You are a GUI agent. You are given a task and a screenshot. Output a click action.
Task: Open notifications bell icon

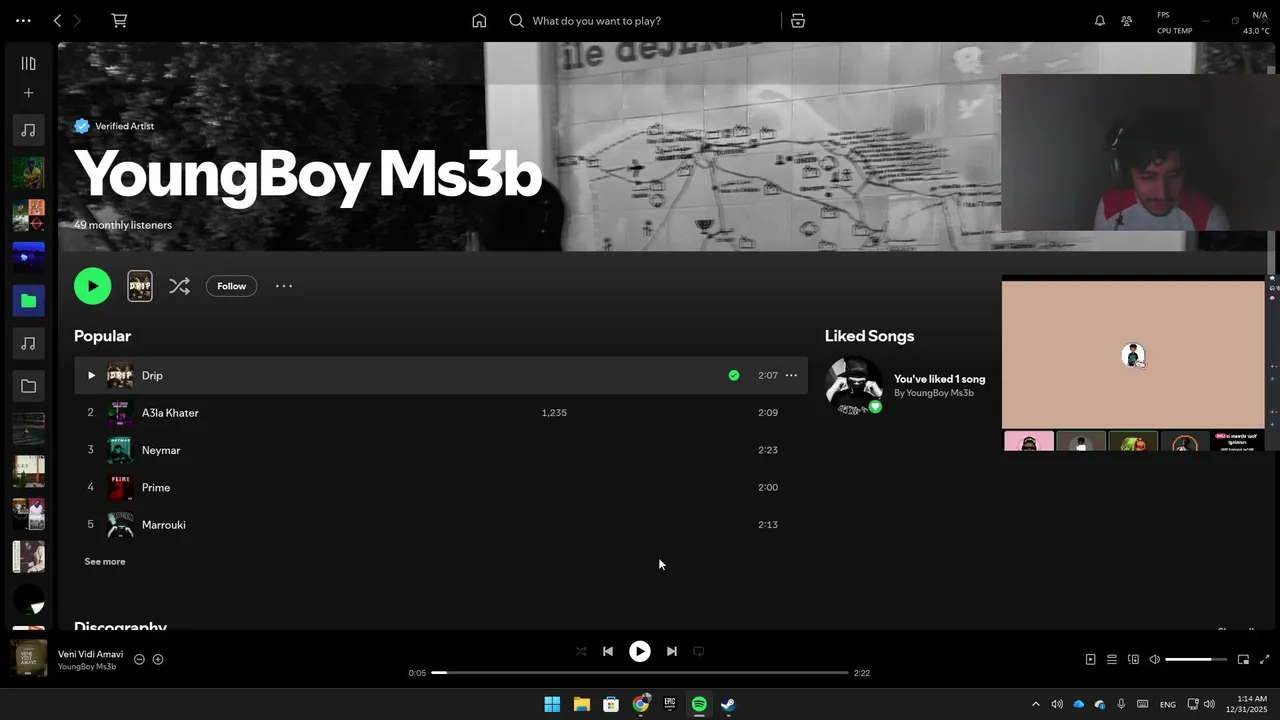click(x=1100, y=20)
